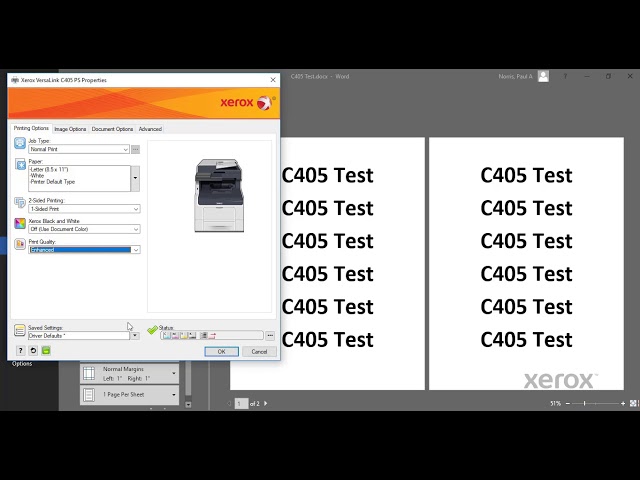Click the current page number field
The width and height of the screenshot is (640, 480).
(241, 403)
